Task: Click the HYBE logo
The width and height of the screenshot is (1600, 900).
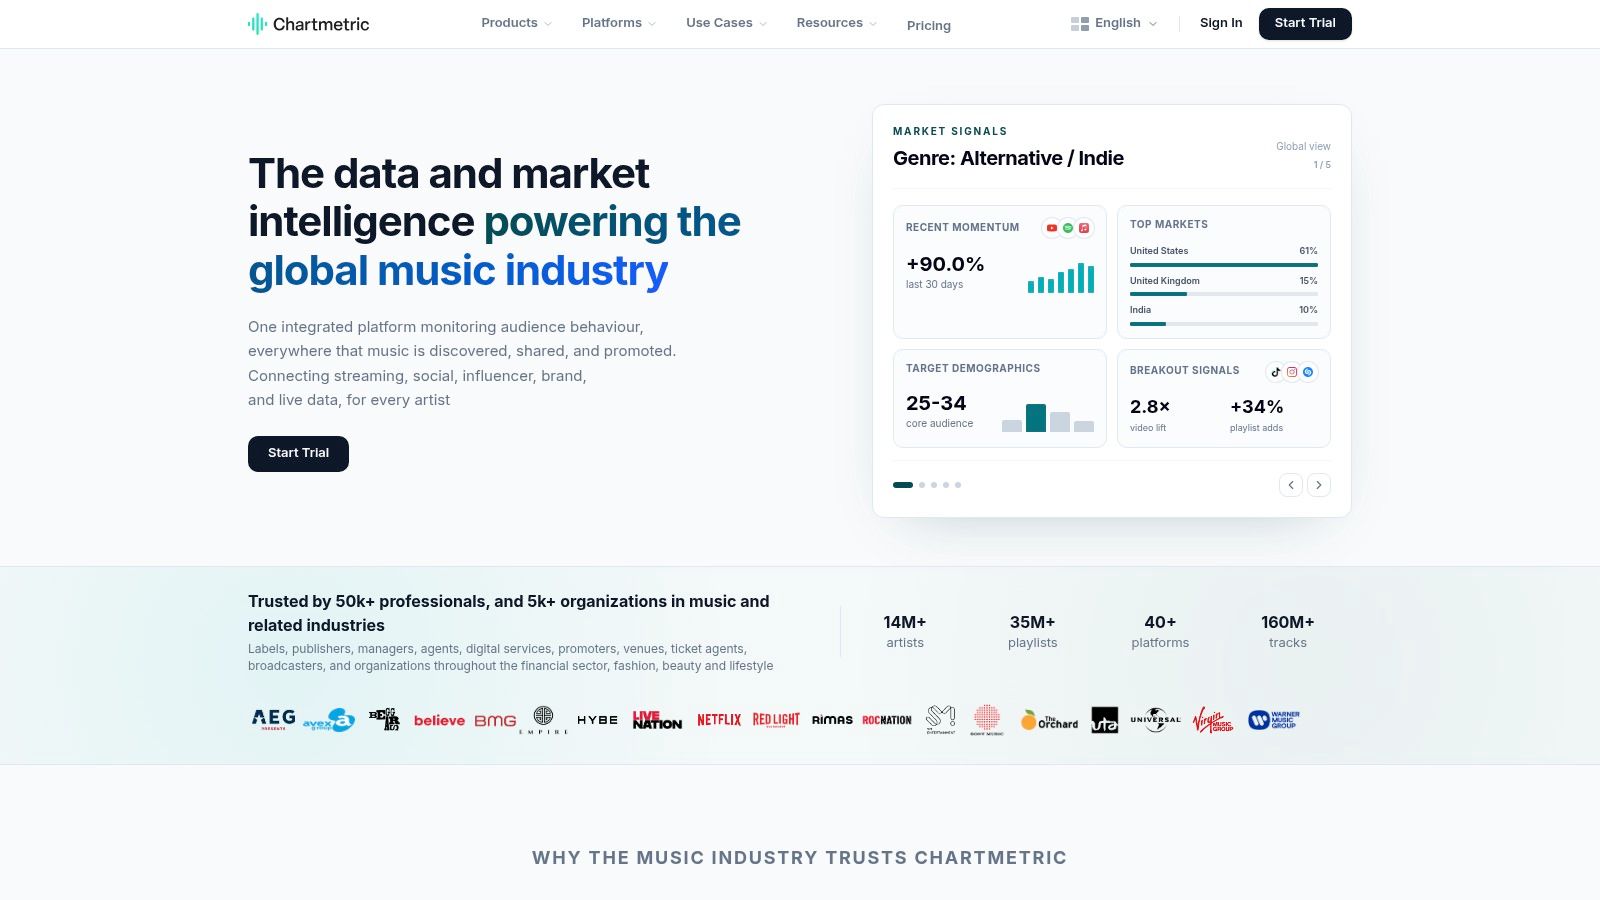Action: click(x=597, y=720)
